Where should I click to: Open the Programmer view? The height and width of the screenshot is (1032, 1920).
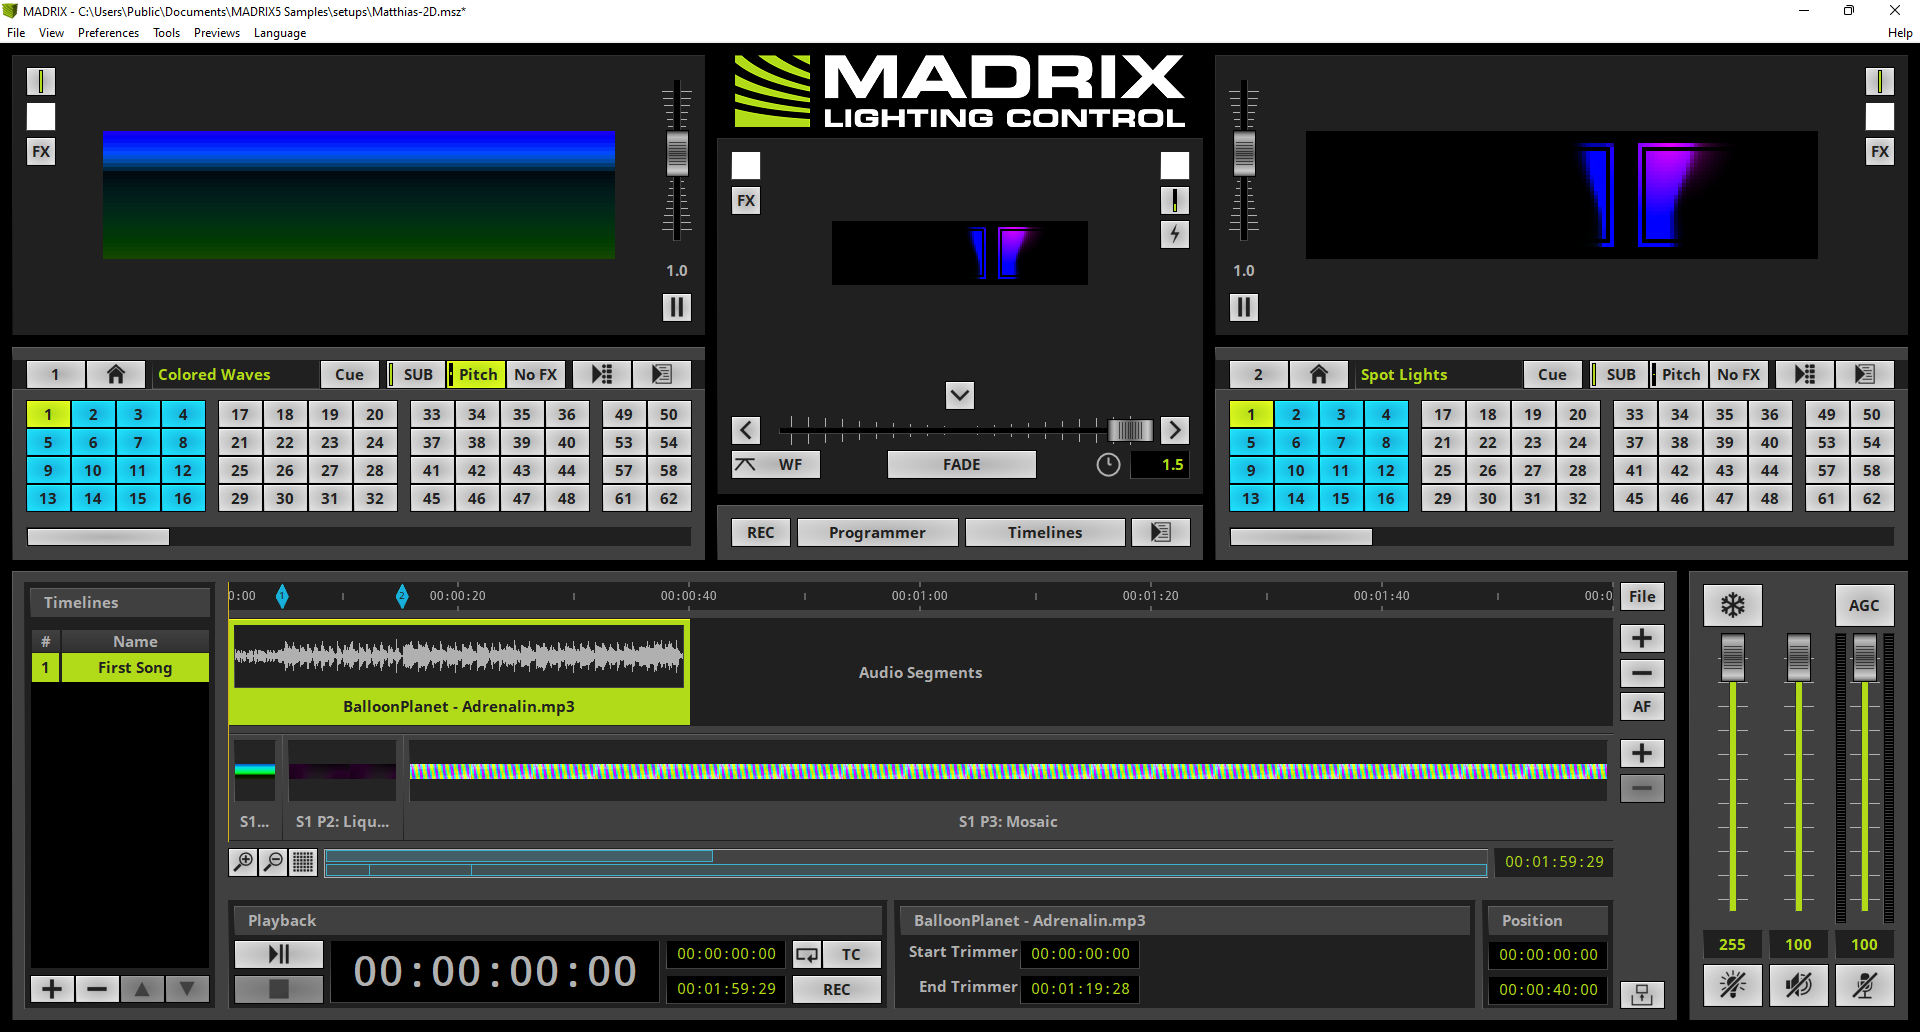[877, 533]
